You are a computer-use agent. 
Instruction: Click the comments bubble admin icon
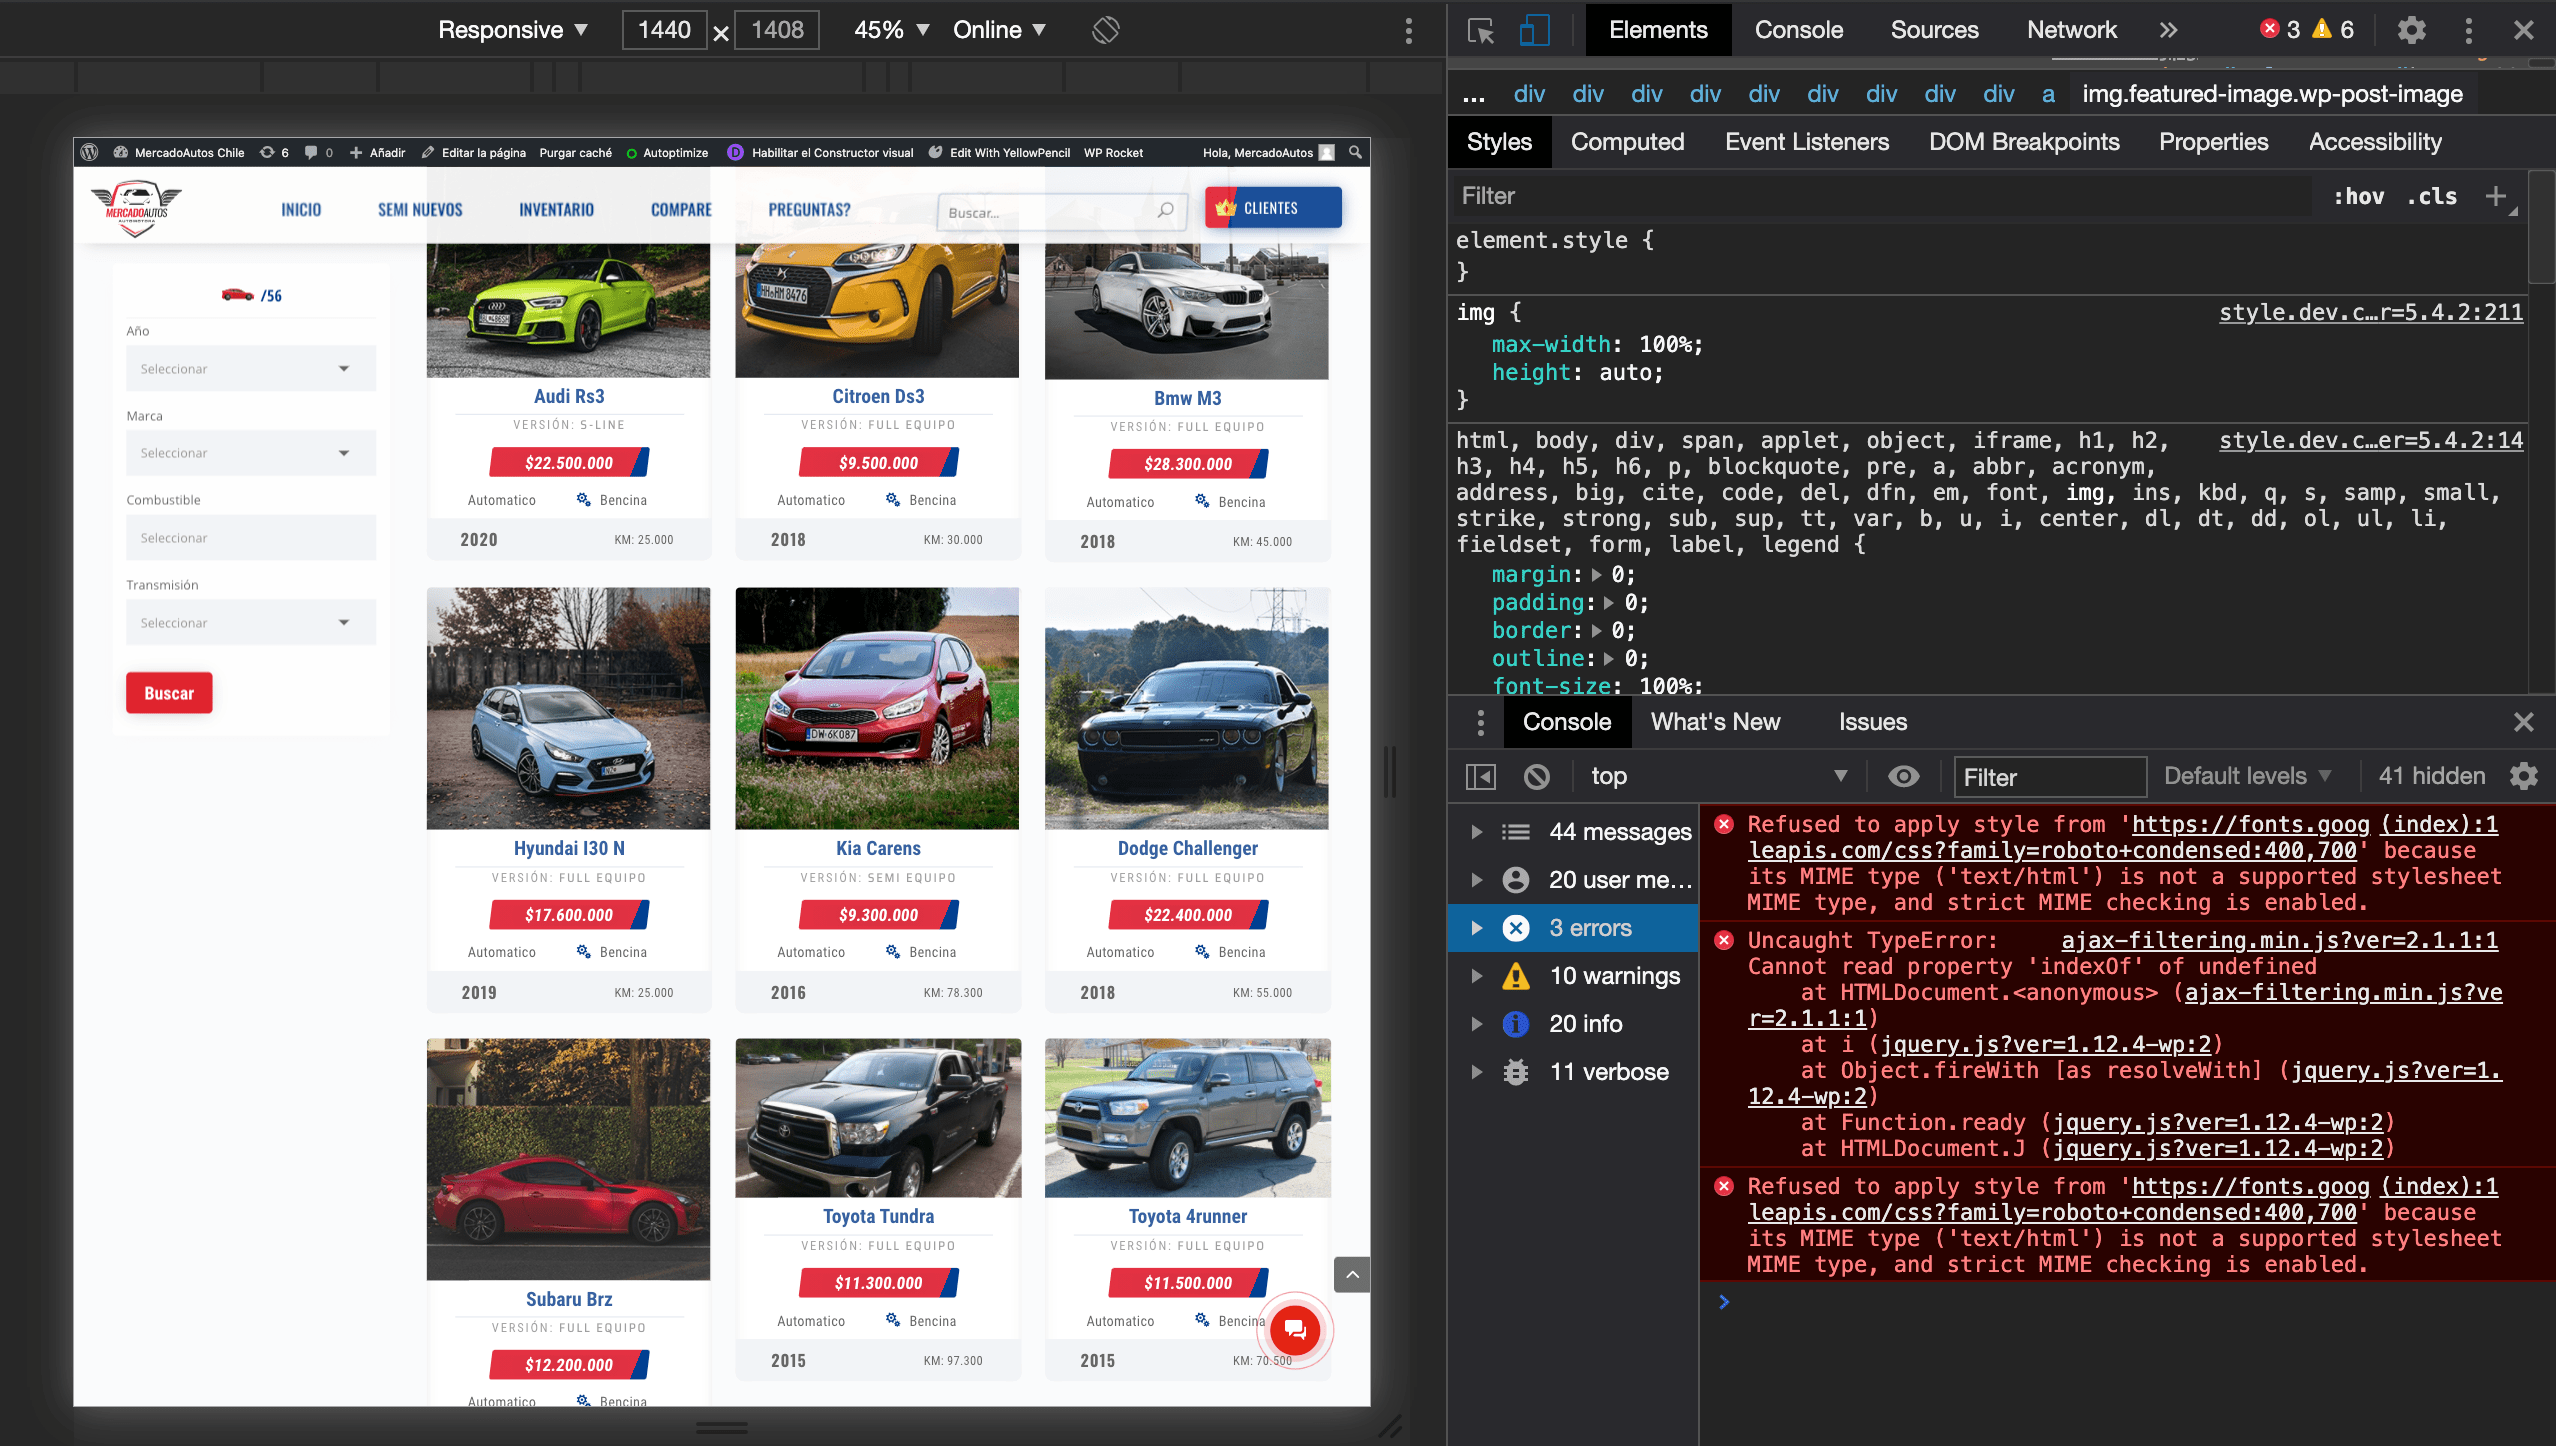click(318, 153)
